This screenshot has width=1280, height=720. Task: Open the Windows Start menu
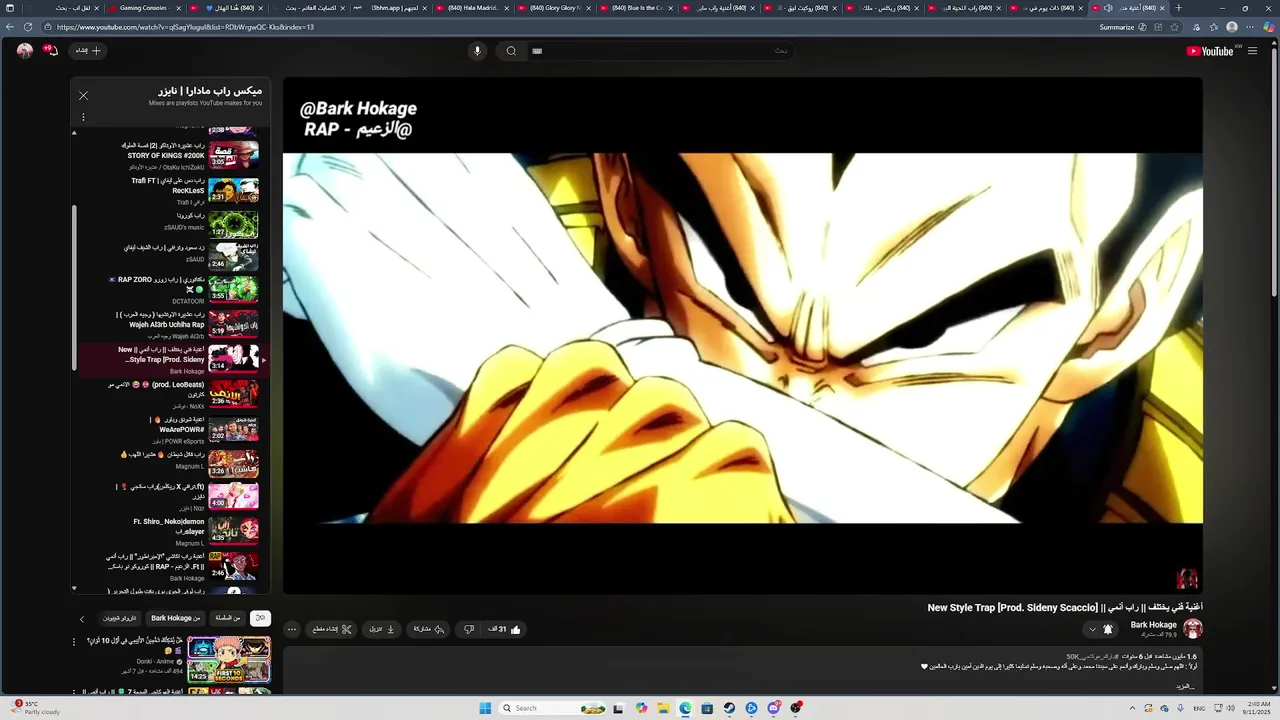(x=485, y=708)
